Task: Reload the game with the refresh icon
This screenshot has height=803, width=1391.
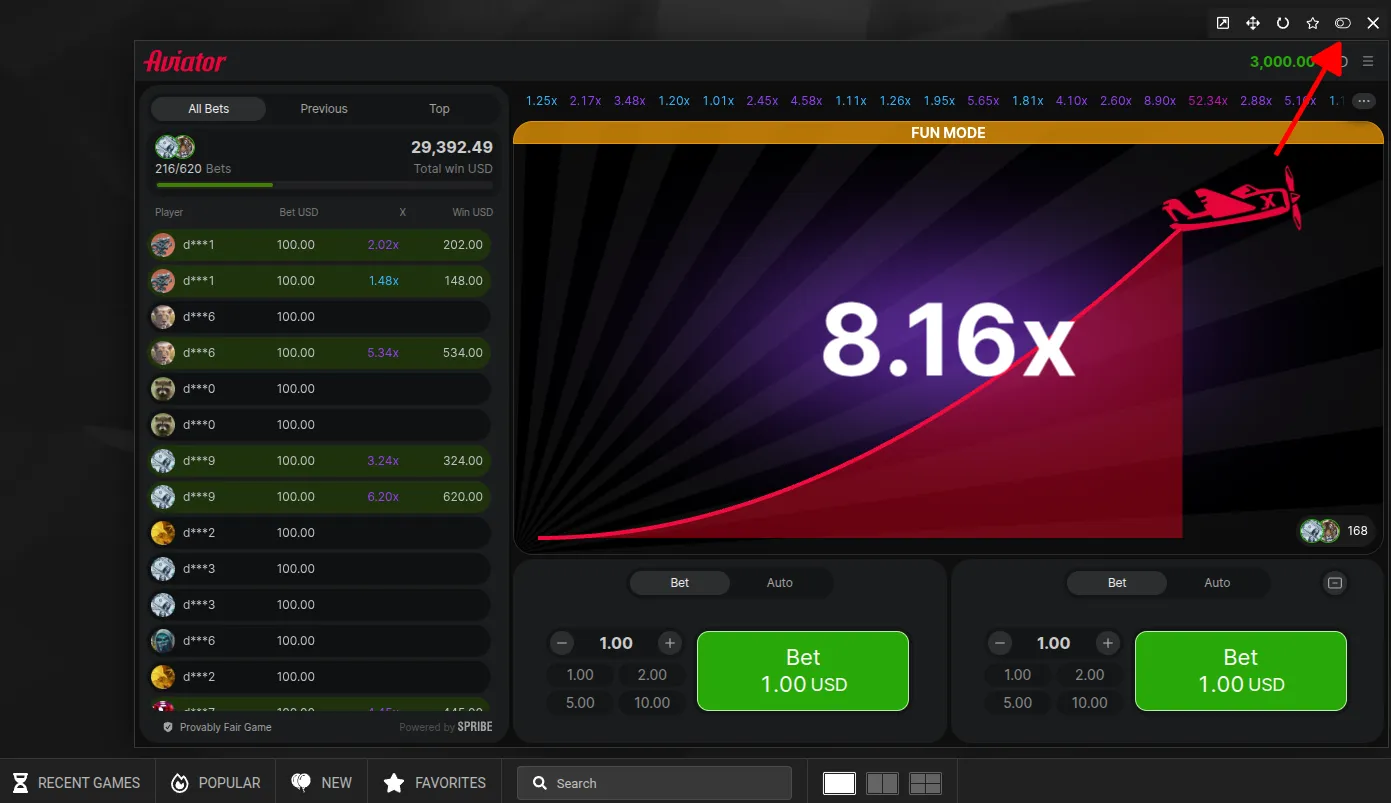Action: (1282, 23)
